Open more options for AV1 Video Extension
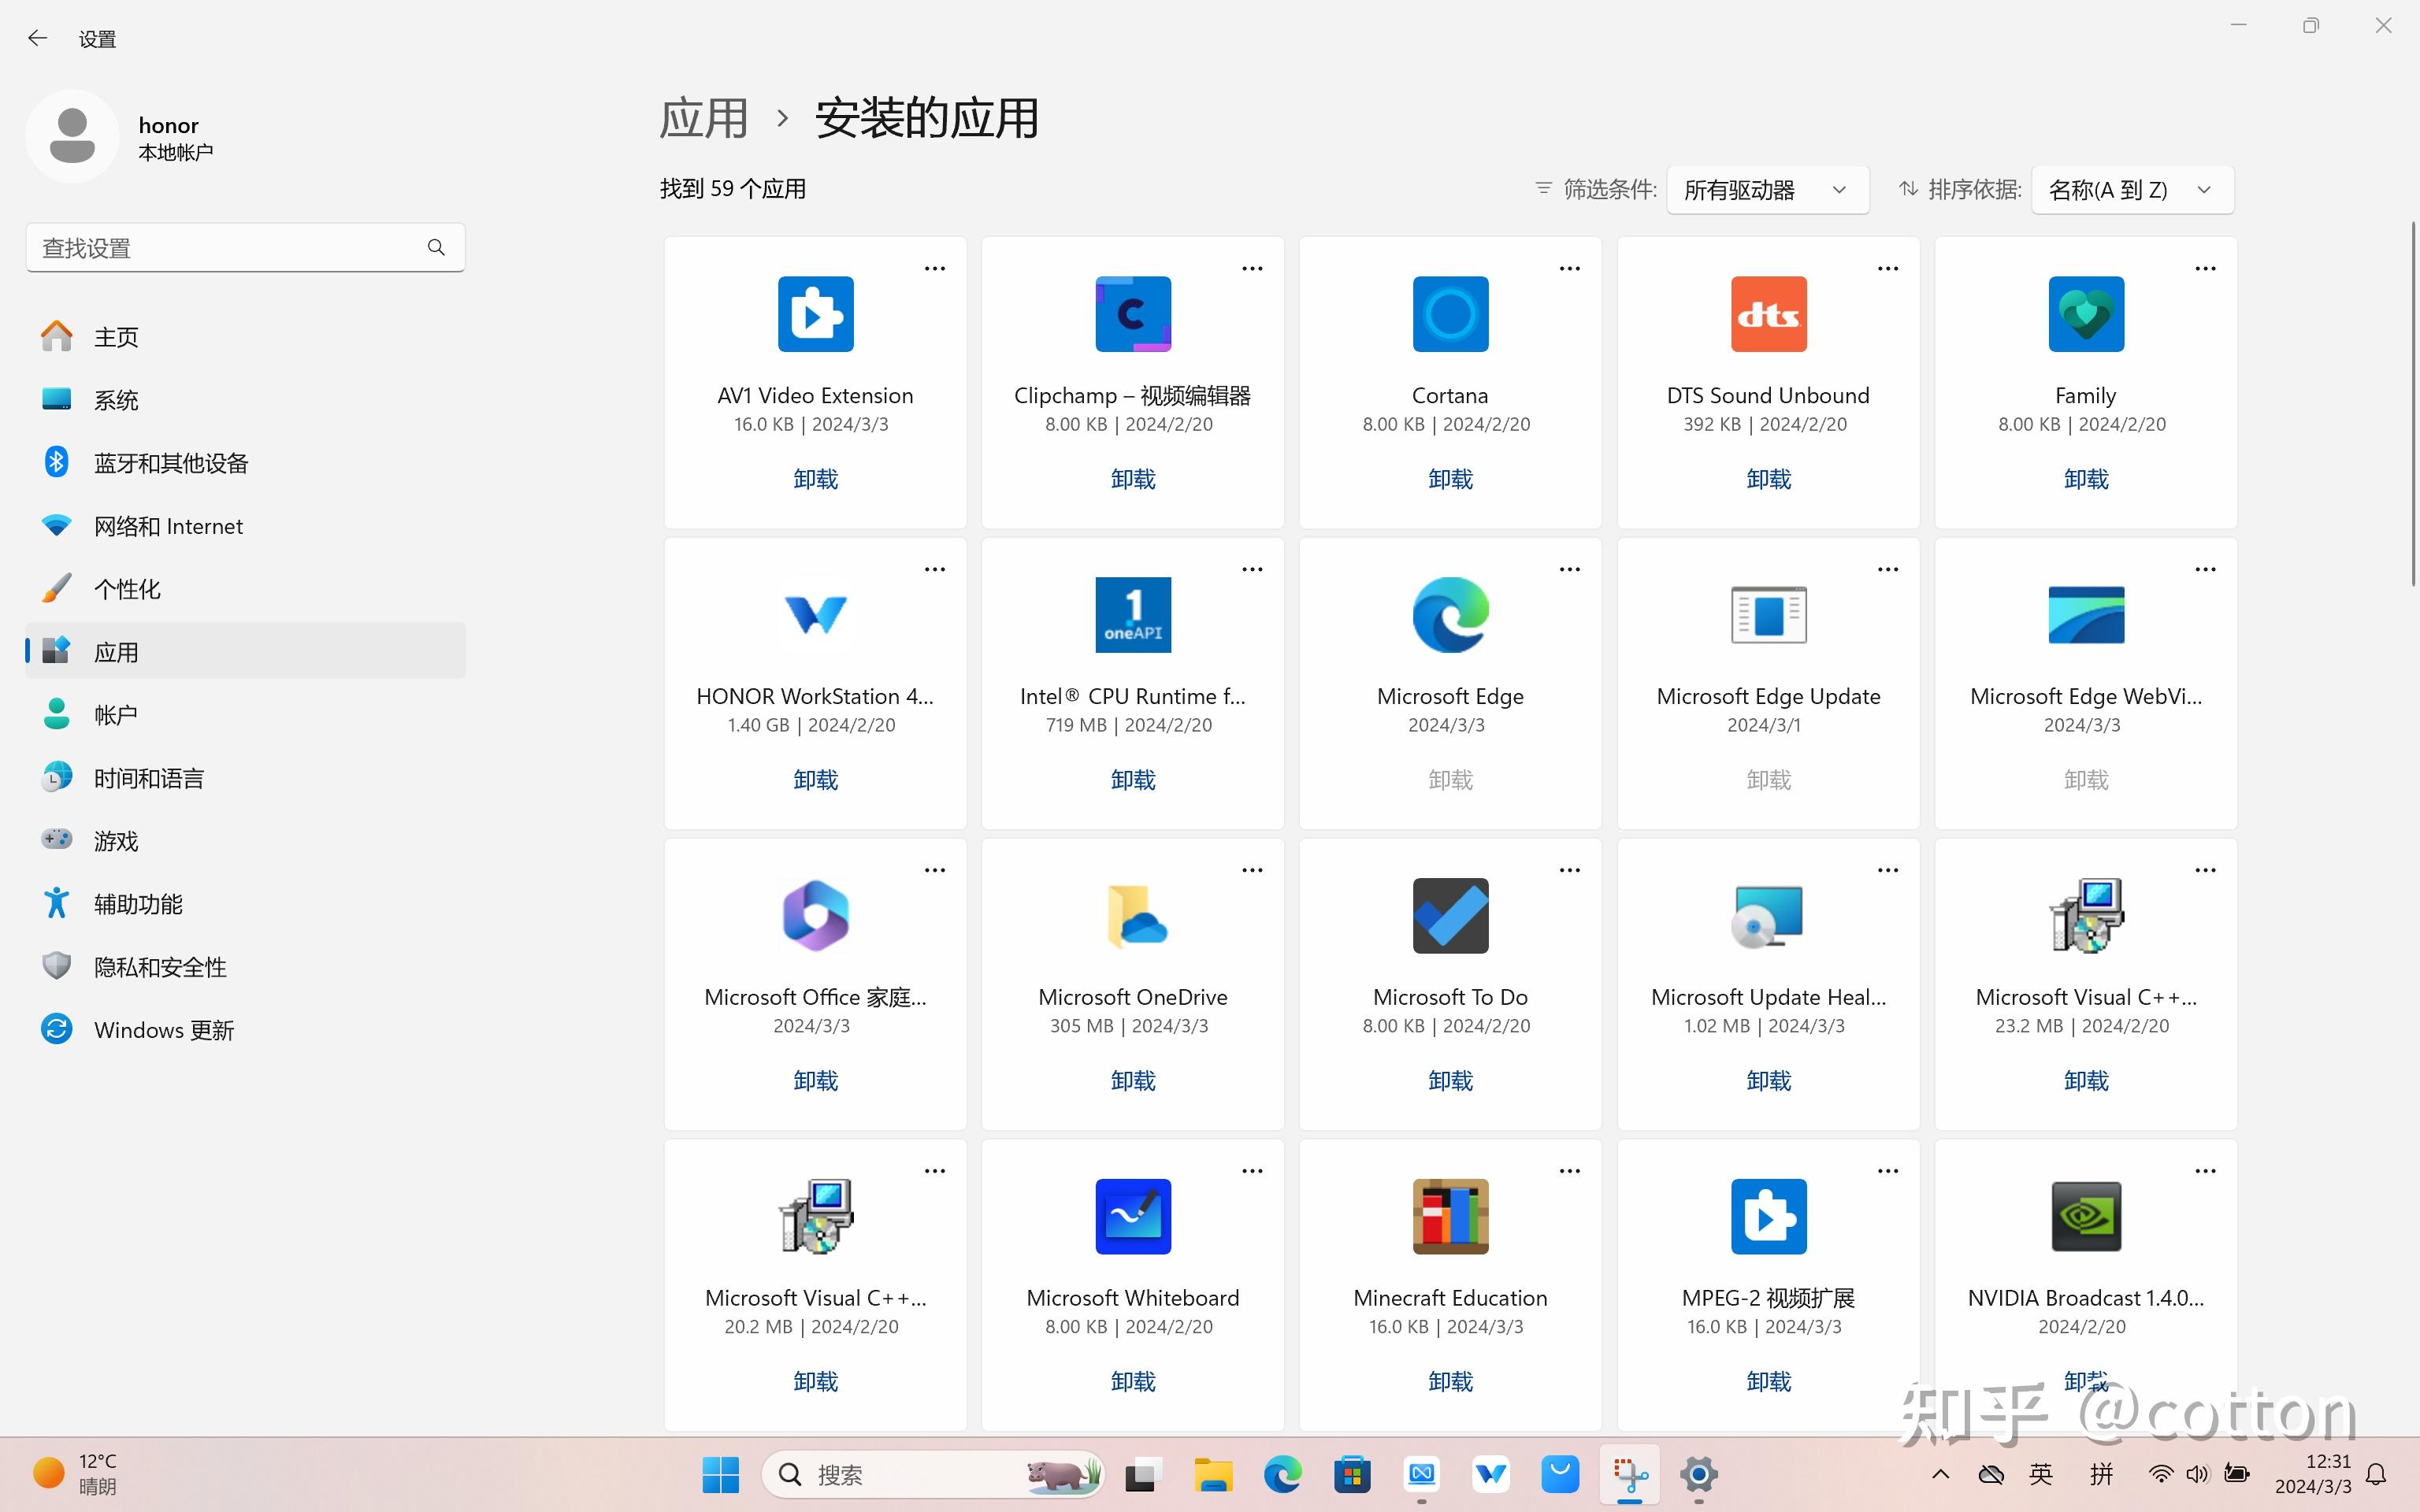The width and height of the screenshot is (2420, 1512). tap(934, 268)
